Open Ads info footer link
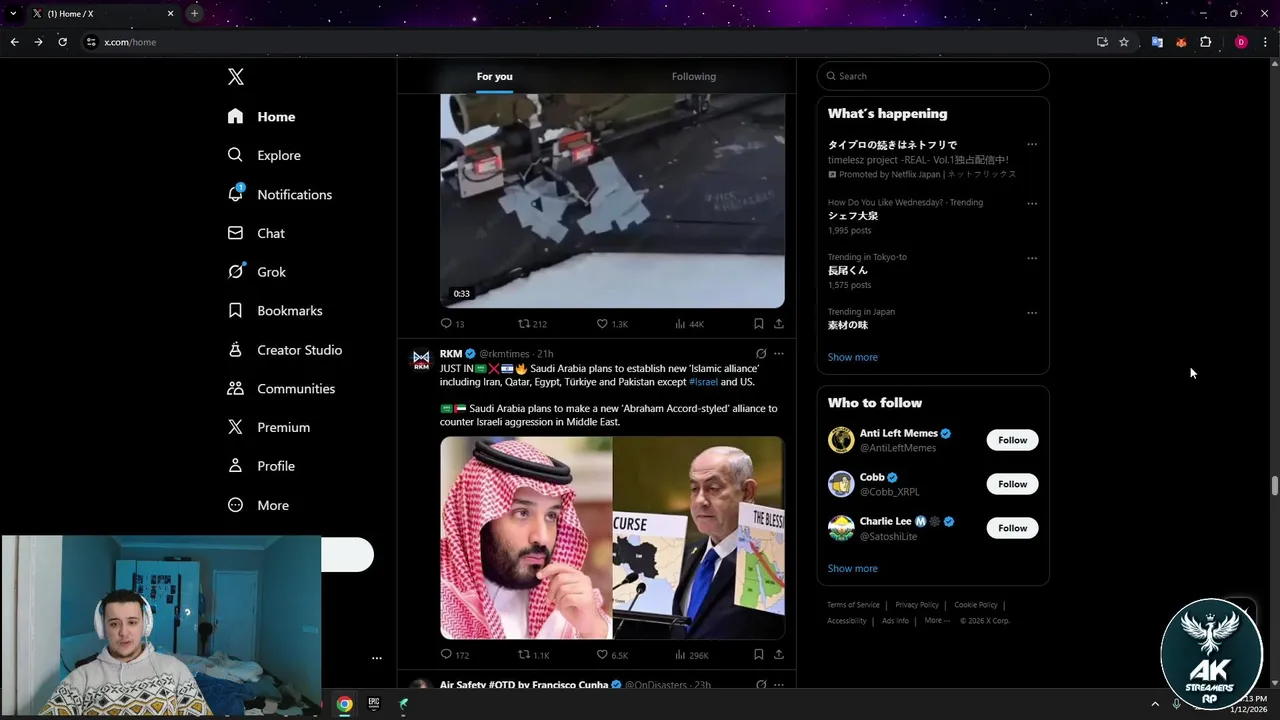 click(895, 621)
